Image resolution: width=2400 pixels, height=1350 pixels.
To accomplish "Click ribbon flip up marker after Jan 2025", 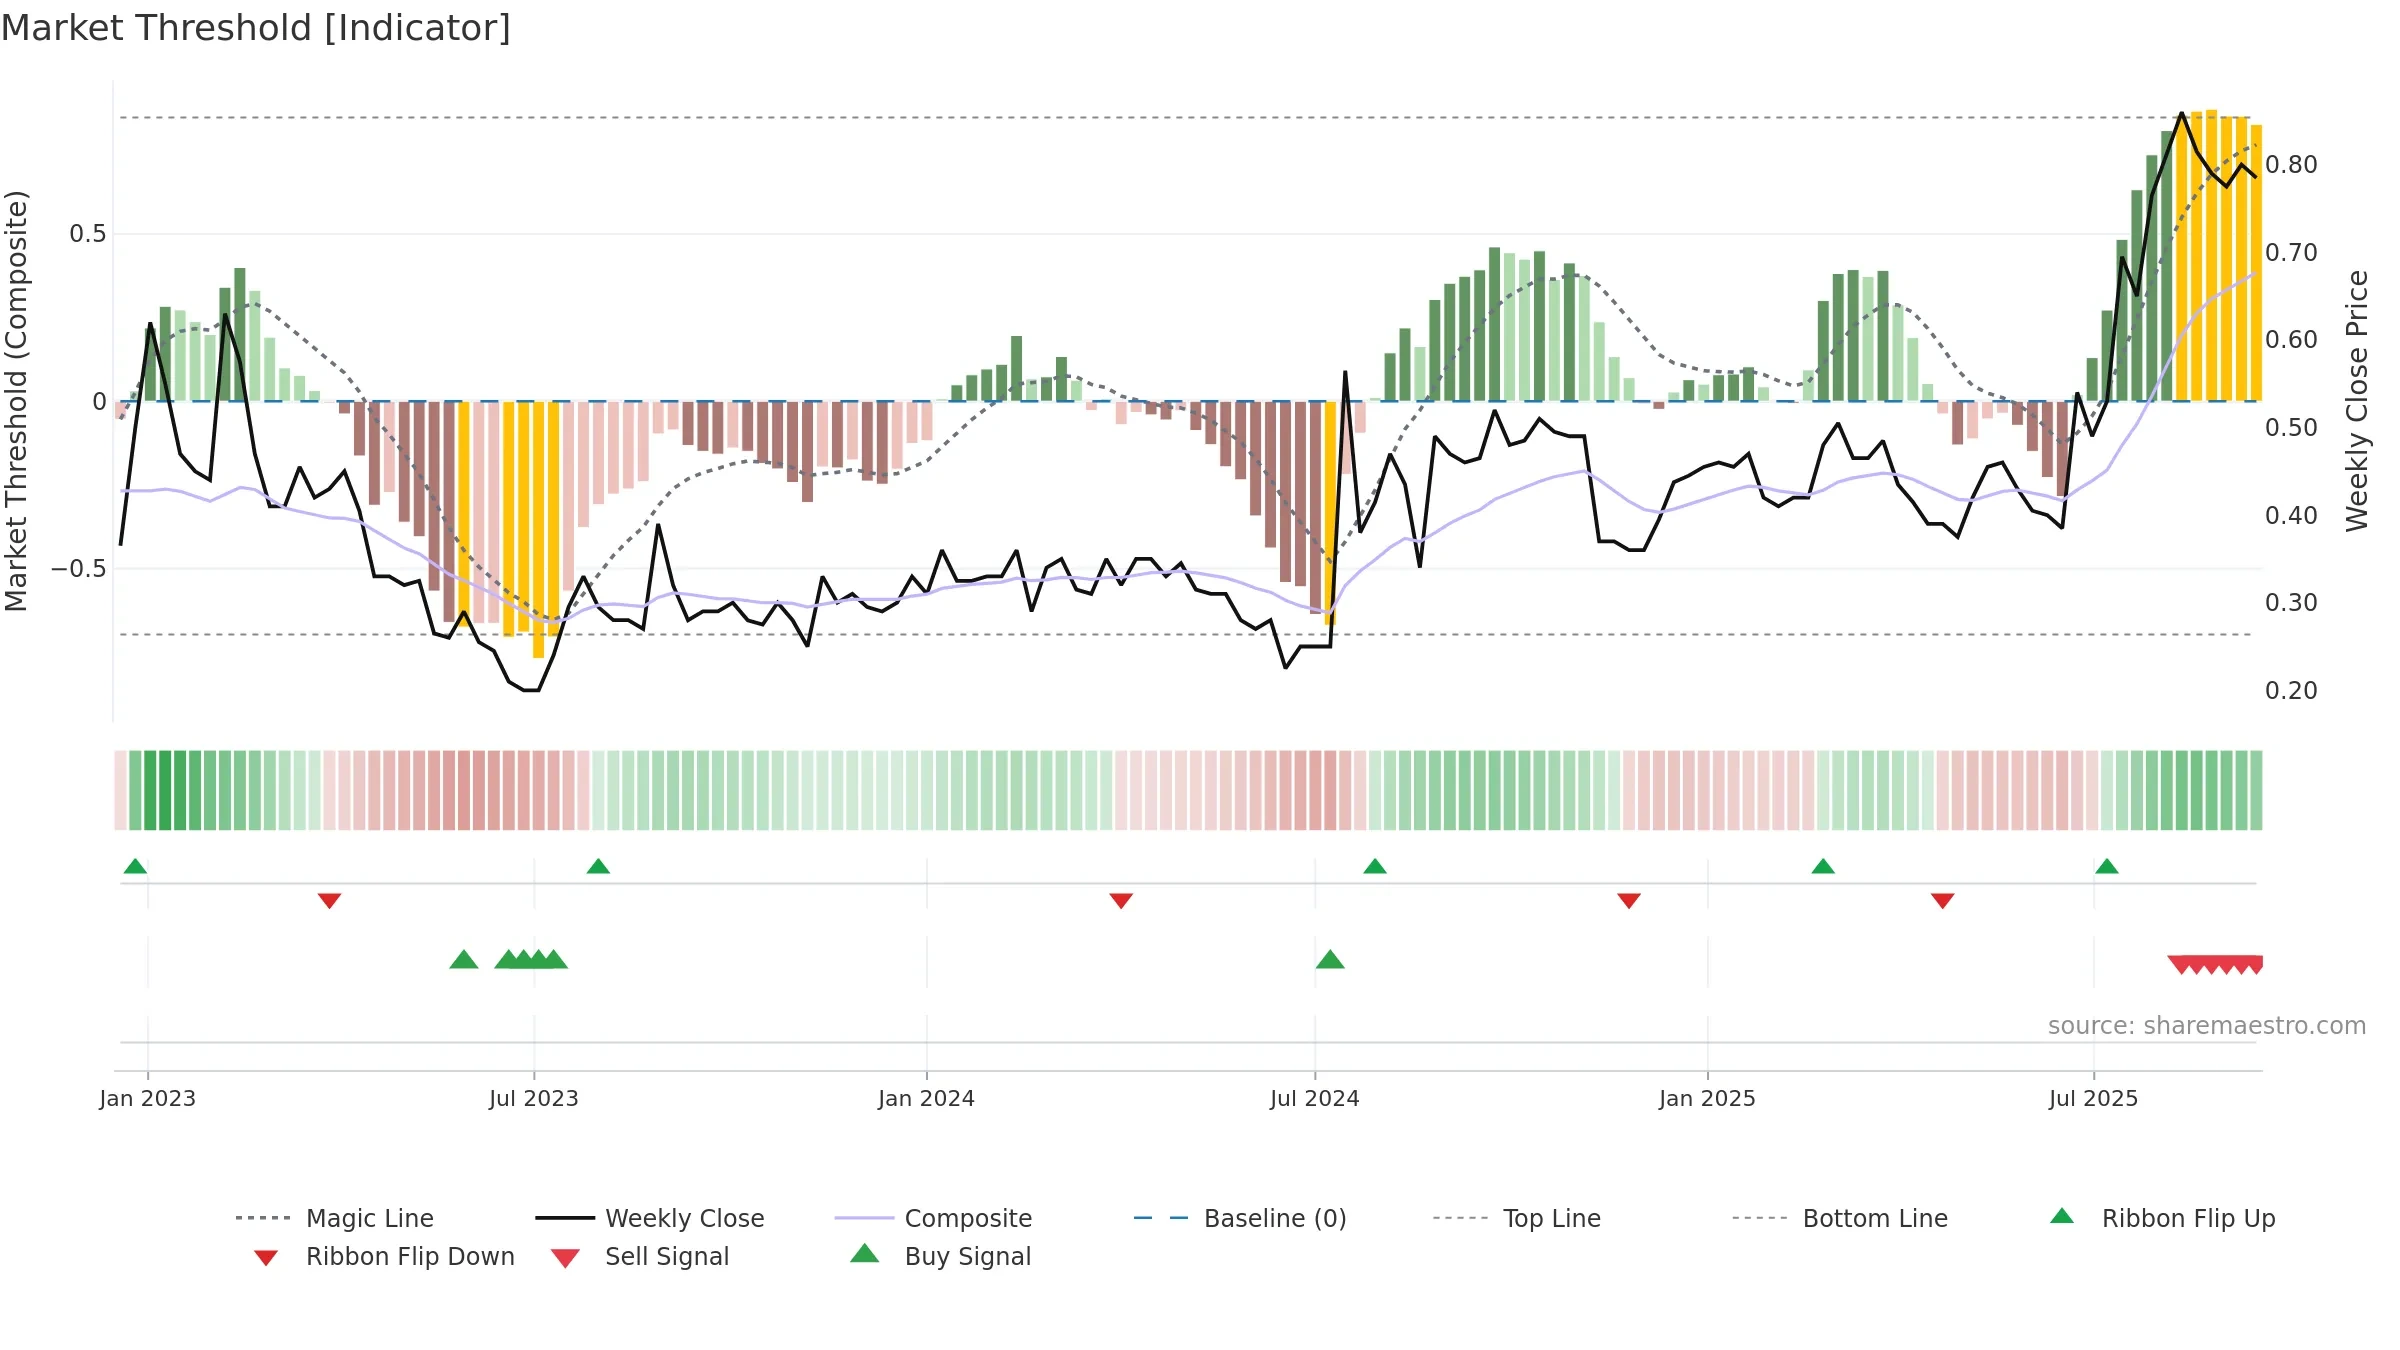I will tap(1823, 866).
